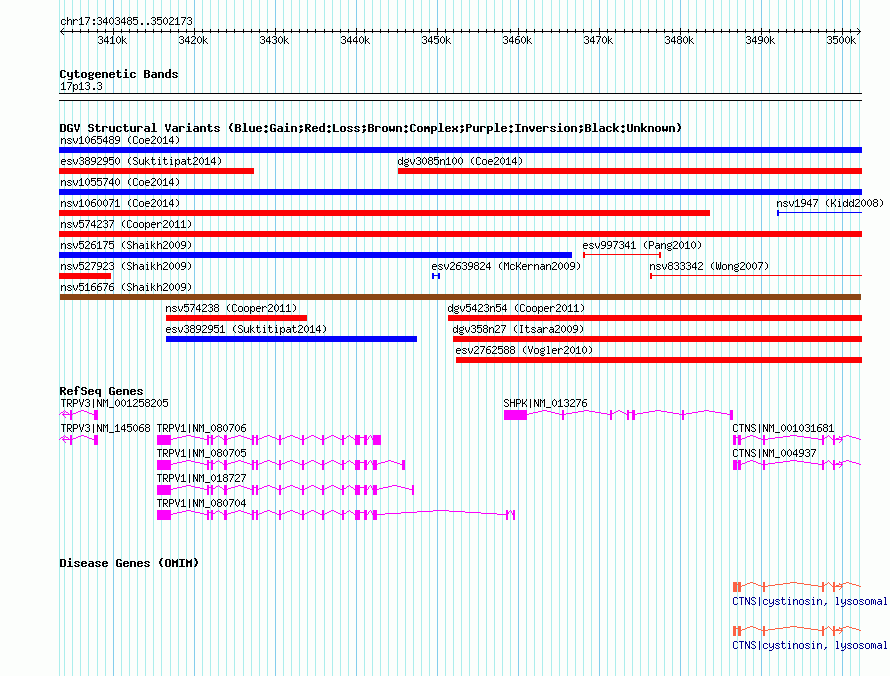
Task: Click the nsv1947 (Kidd2008) label
Action: click(830, 203)
